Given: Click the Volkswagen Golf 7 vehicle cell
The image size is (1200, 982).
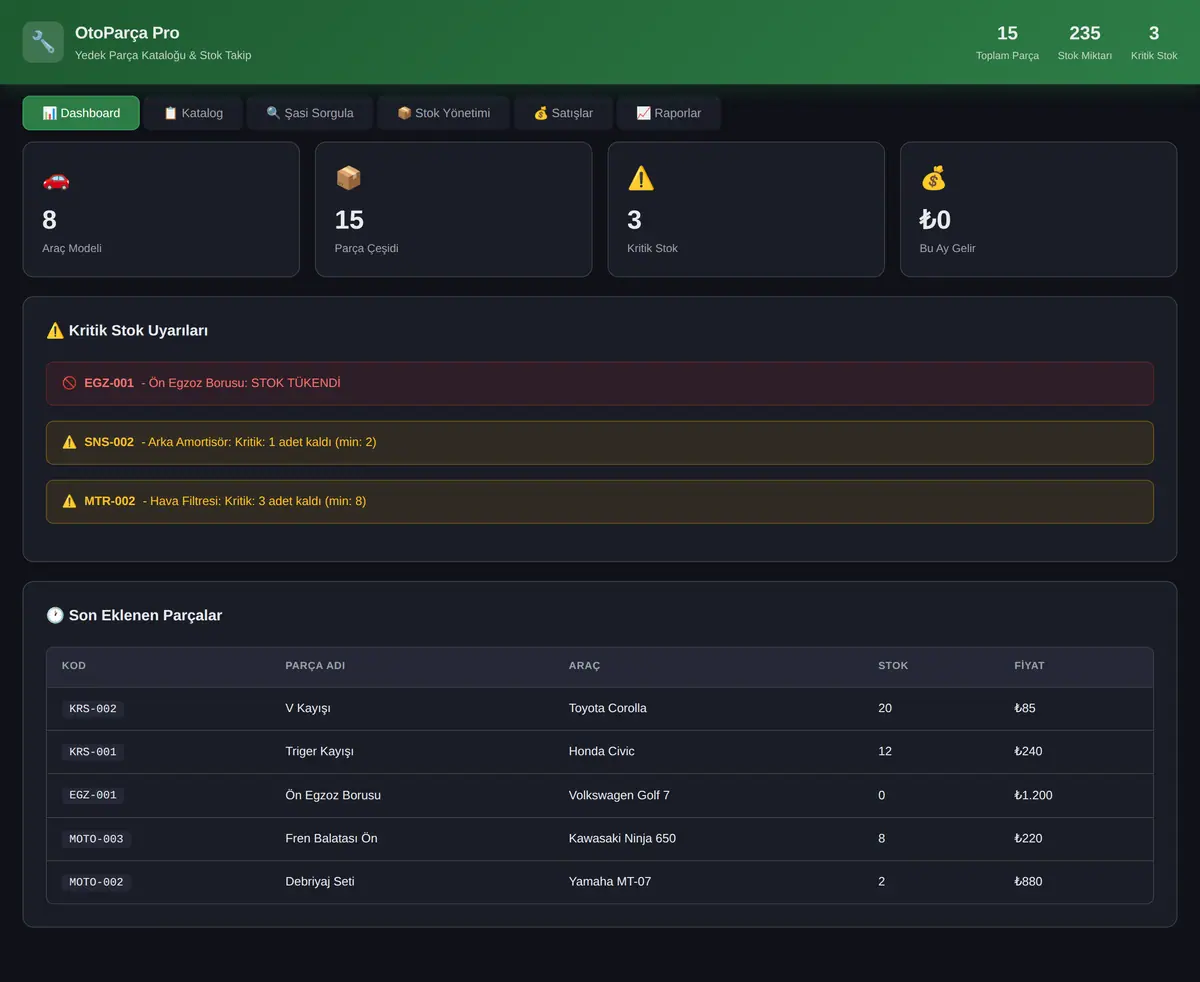Looking at the screenshot, I should 619,795.
